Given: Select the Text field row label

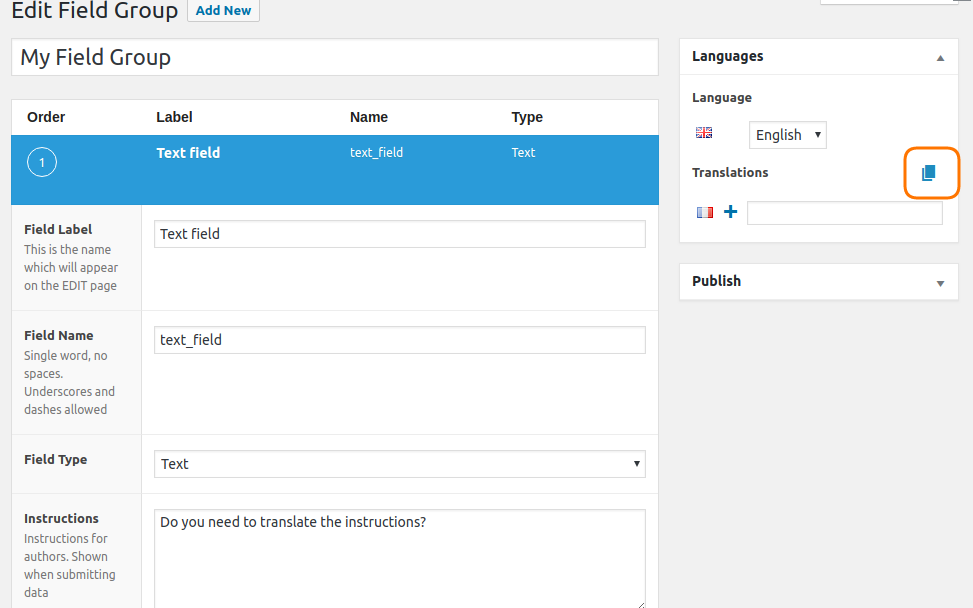Looking at the screenshot, I should 188,153.
